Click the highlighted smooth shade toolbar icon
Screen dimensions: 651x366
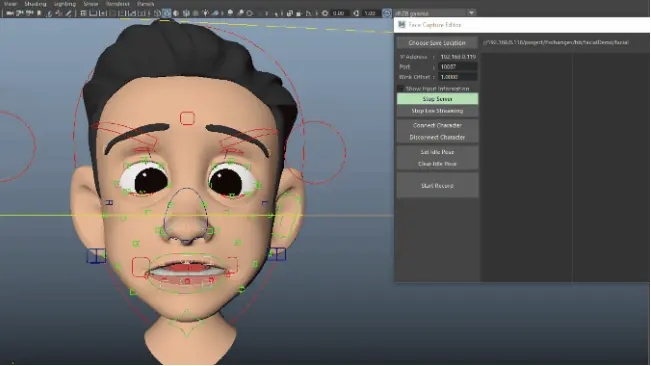click(166, 13)
